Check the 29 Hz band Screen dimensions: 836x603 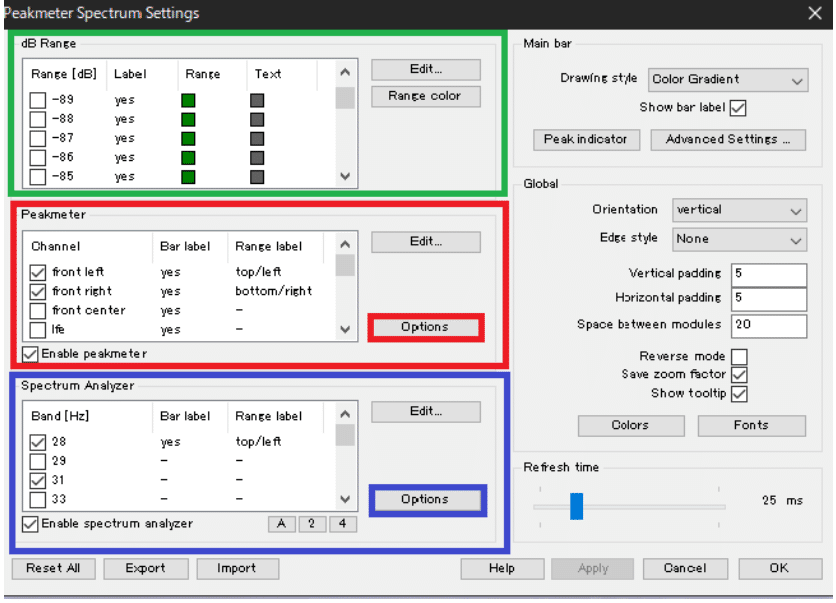(37, 461)
